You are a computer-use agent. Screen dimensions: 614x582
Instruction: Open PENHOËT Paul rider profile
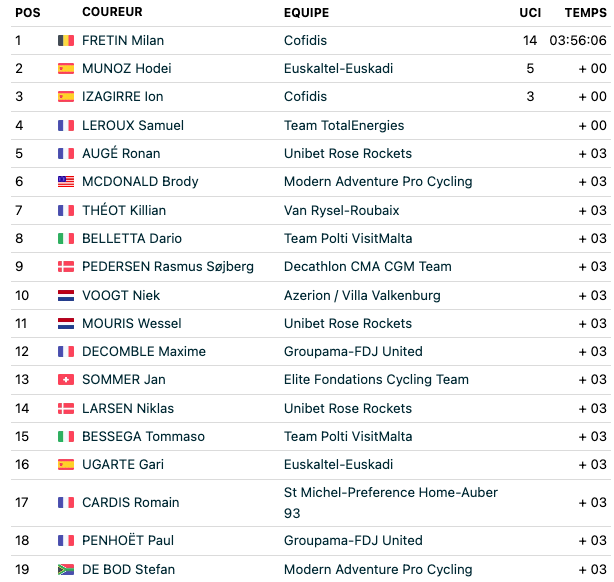(128, 540)
